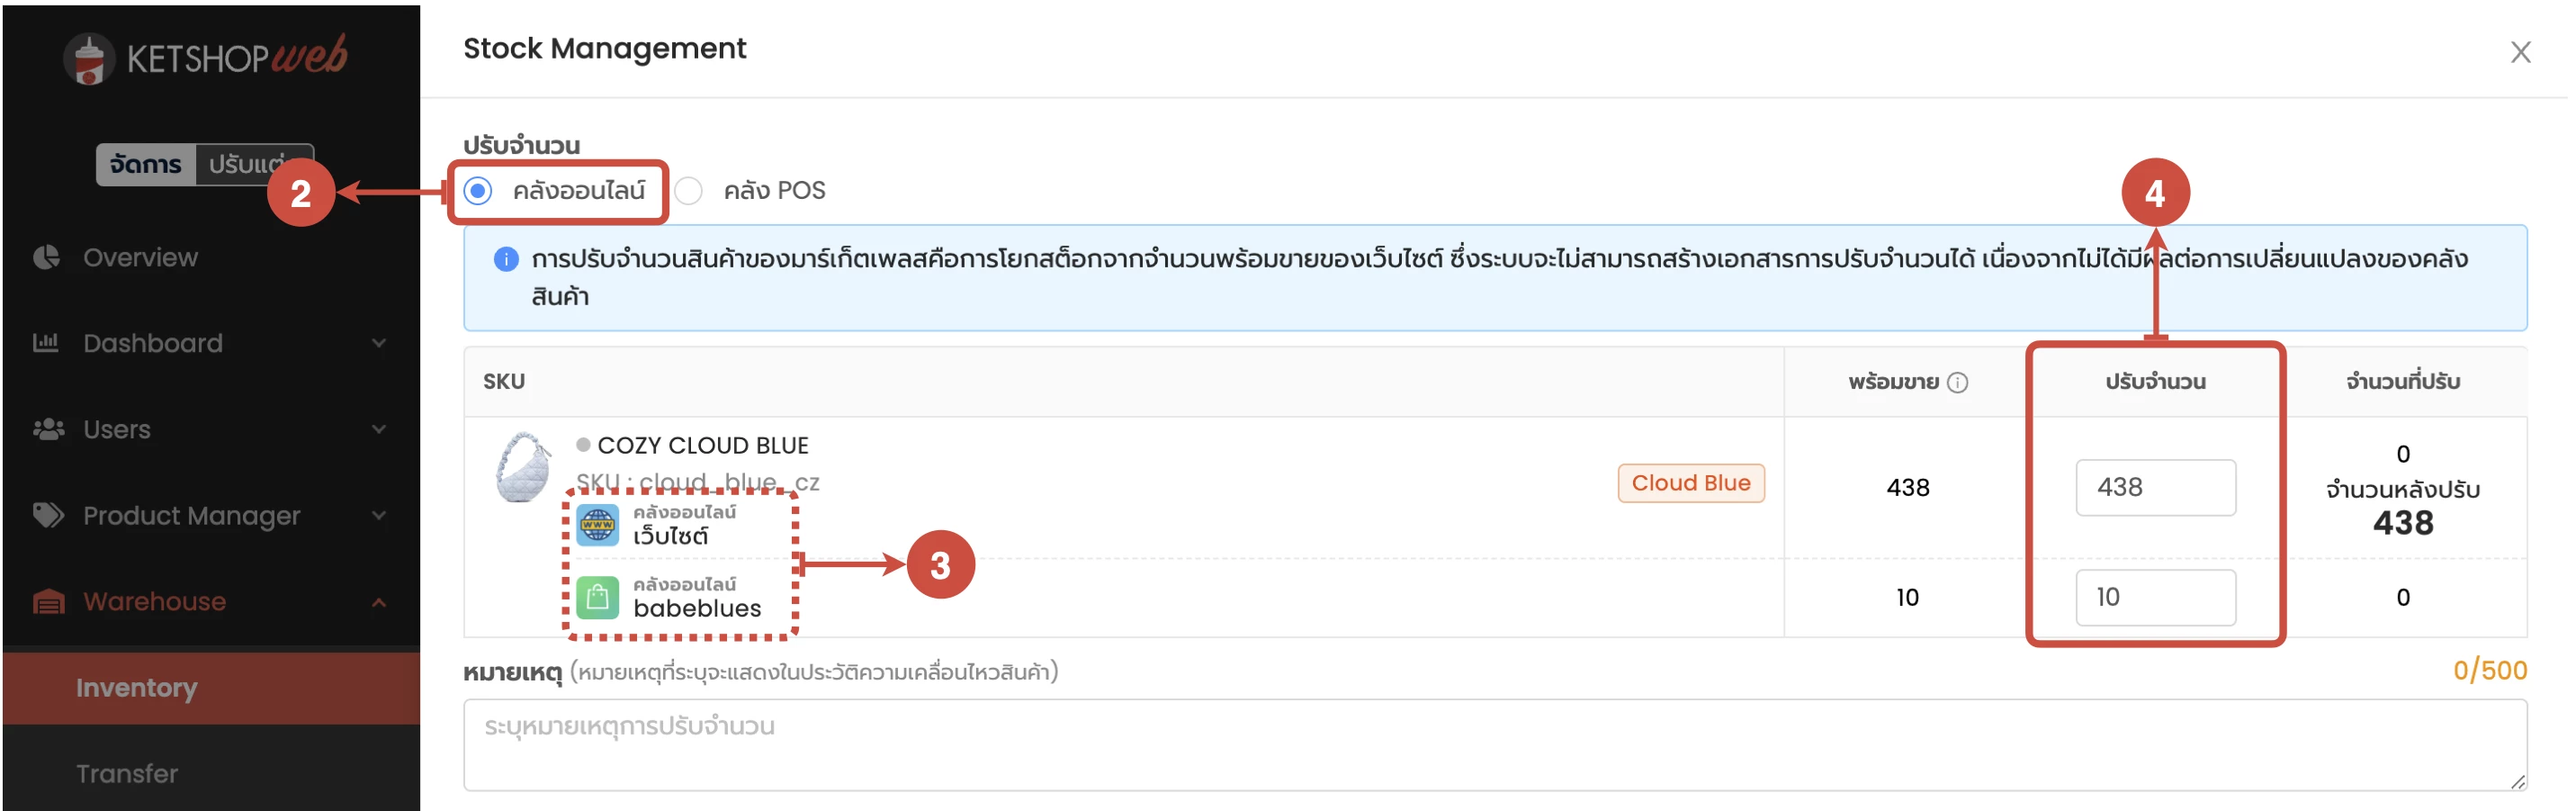2576x811 pixels.
Task: Click the green babeblues shop icon
Action: [598, 598]
